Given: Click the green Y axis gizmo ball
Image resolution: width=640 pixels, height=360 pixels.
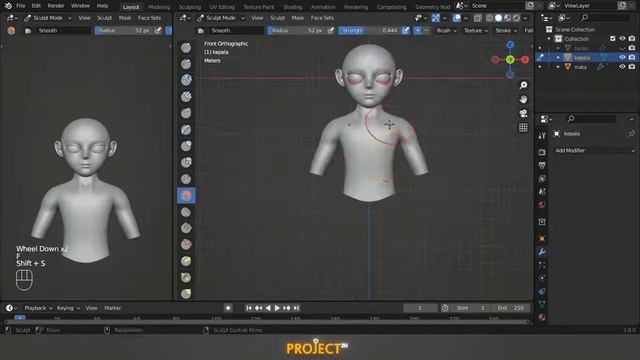Looking at the screenshot, I should pos(510,60).
